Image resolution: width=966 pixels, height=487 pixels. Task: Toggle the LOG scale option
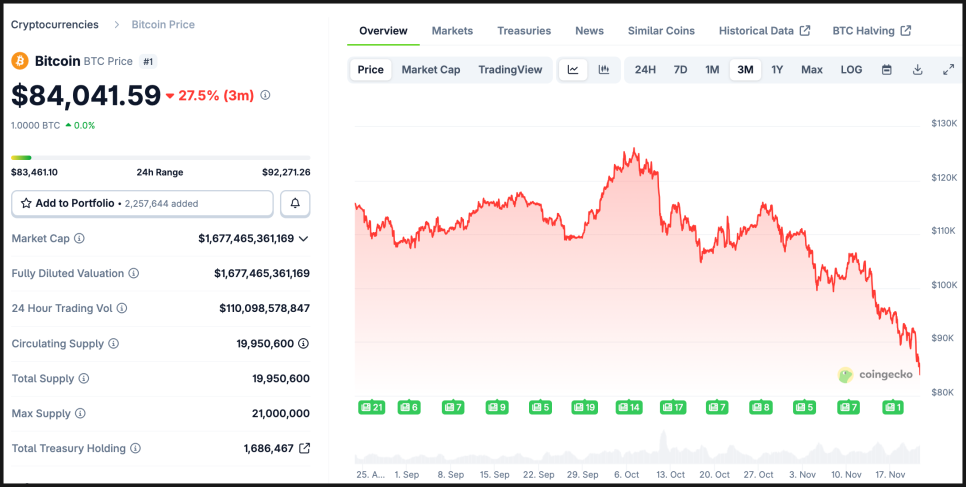pos(851,70)
